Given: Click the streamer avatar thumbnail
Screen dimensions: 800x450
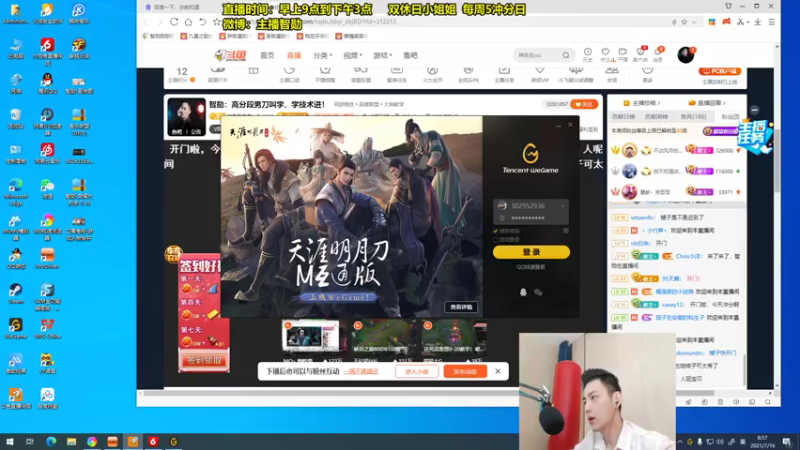Looking at the screenshot, I should (x=186, y=117).
